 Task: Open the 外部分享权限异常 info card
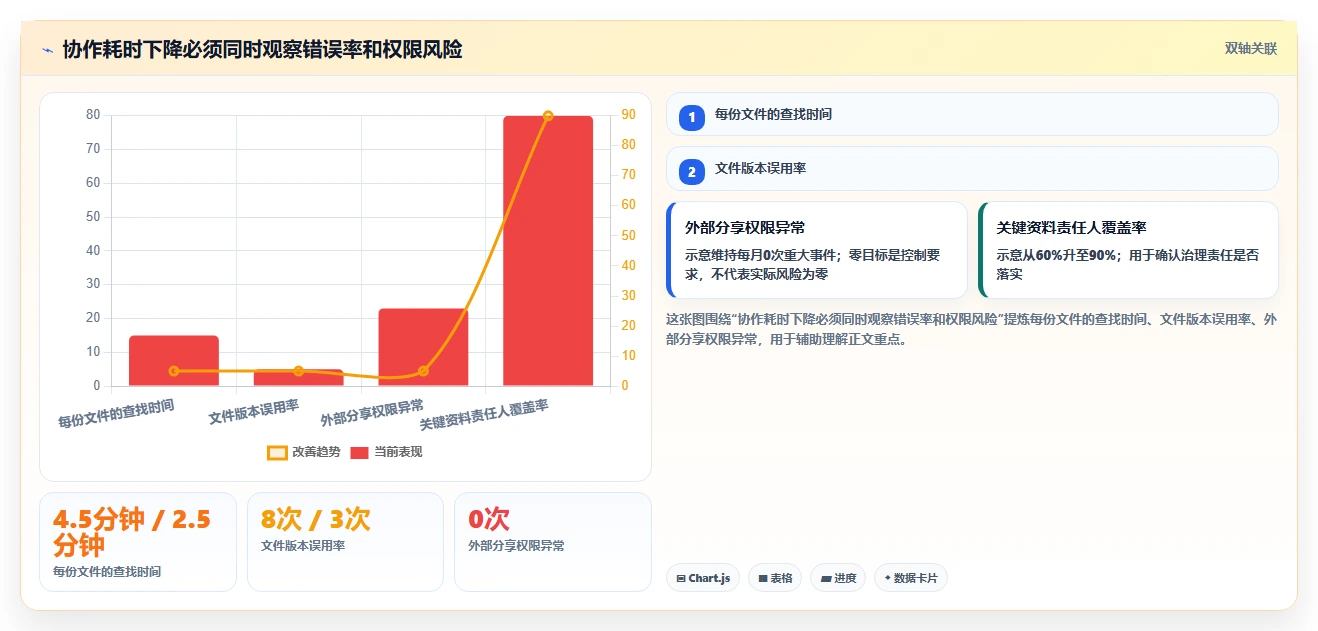[817, 250]
